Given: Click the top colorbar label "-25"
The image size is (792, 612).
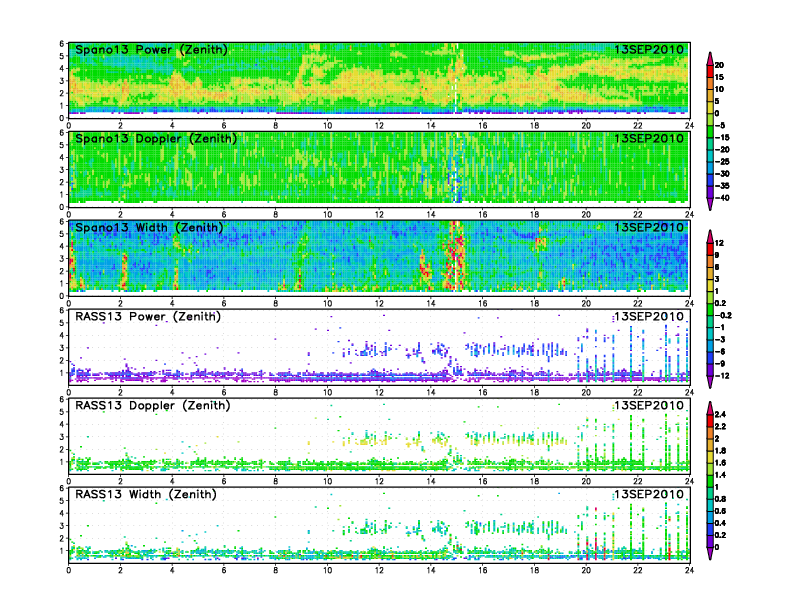Looking at the screenshot, I should pos(722,162).
